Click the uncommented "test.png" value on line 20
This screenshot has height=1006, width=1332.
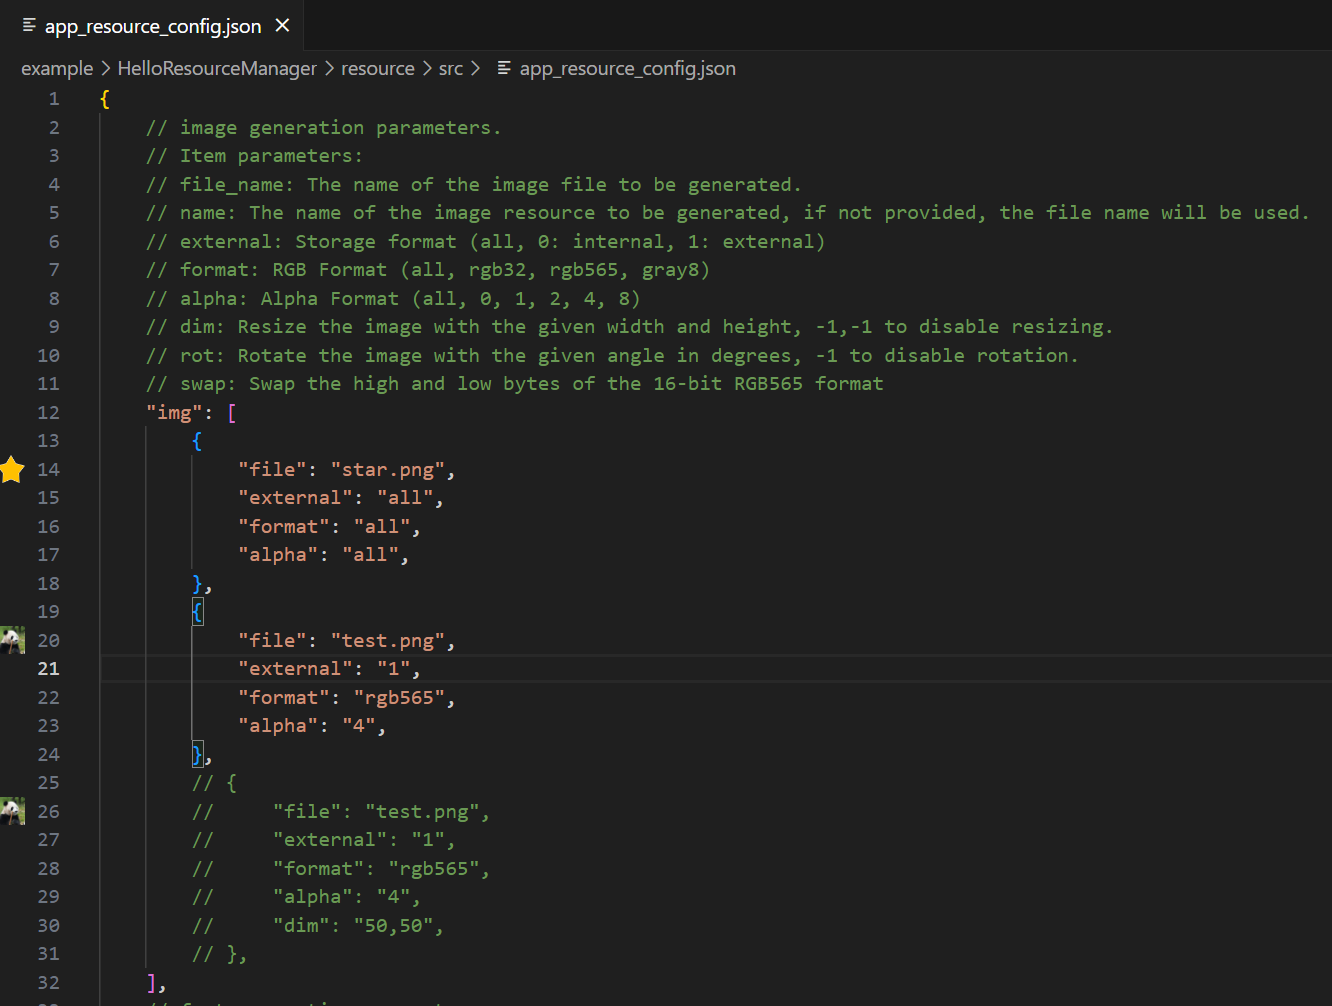387,640
